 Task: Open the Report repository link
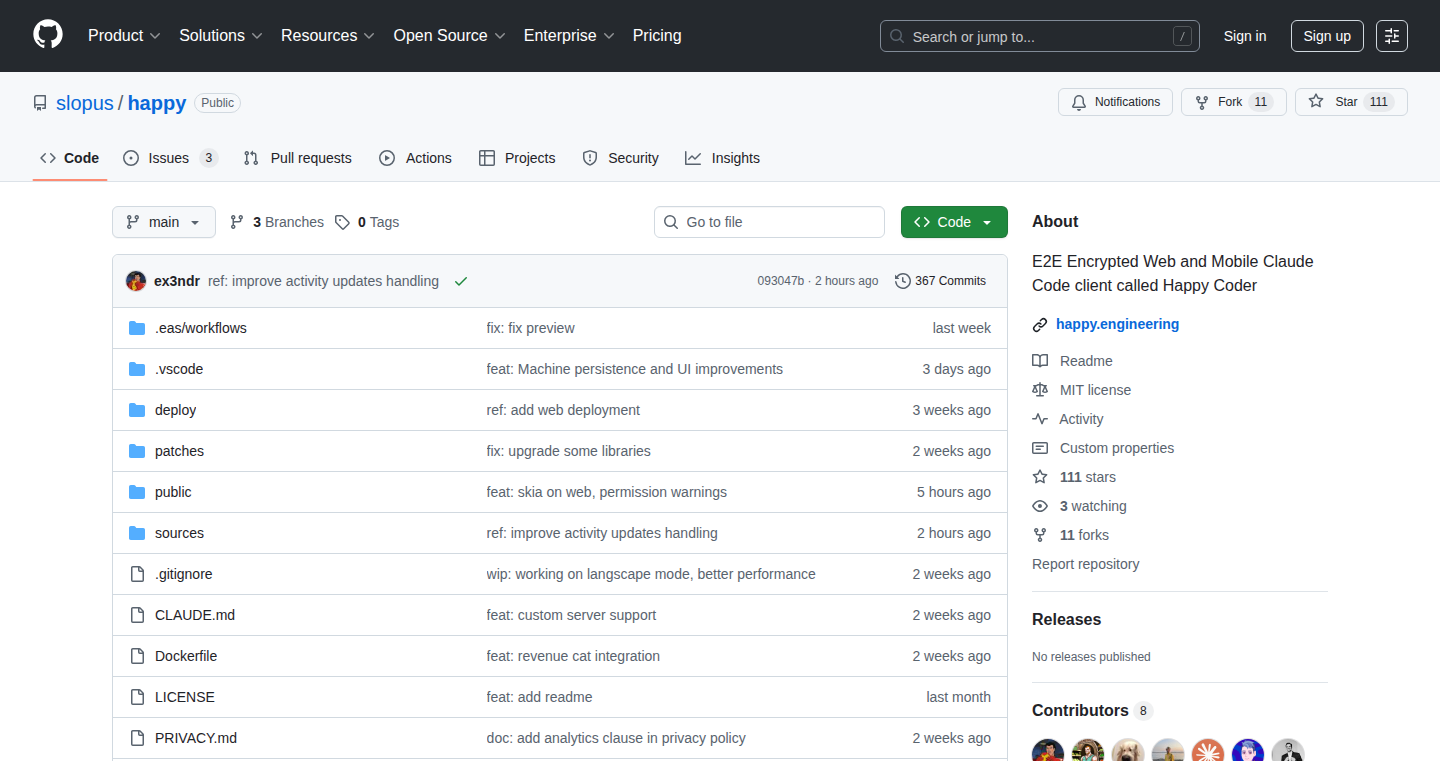(x=1085, y=564)
